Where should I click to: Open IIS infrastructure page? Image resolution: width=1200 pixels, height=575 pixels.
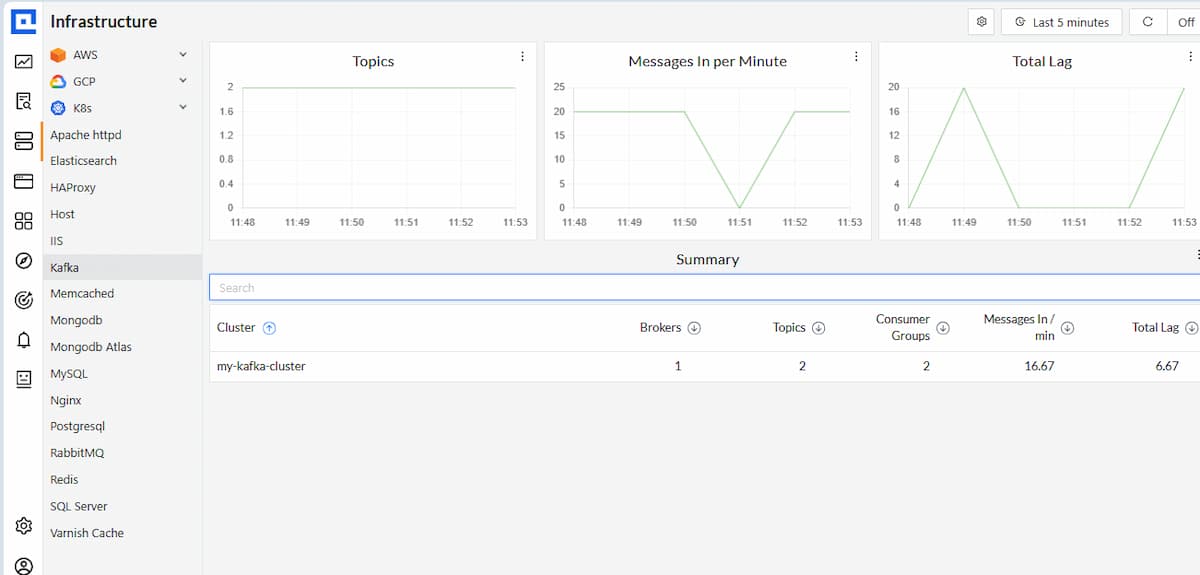pos(57,241)
